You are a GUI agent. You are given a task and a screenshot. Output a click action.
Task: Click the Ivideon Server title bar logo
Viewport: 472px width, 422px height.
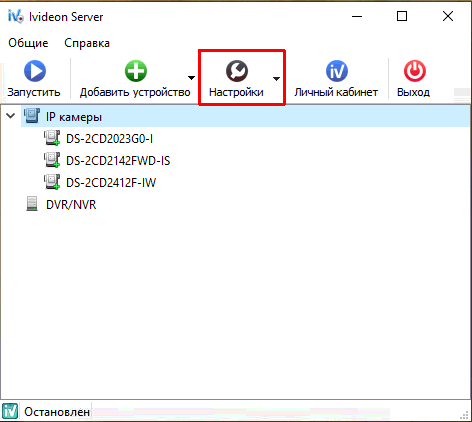tap(16, 16)
